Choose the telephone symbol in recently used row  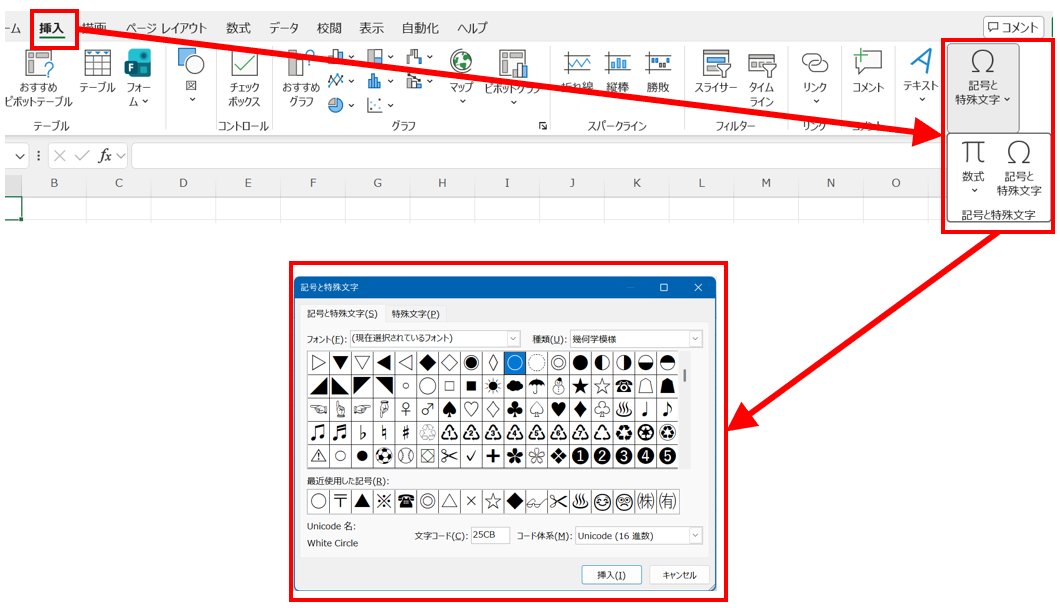[x=406, y=501]
